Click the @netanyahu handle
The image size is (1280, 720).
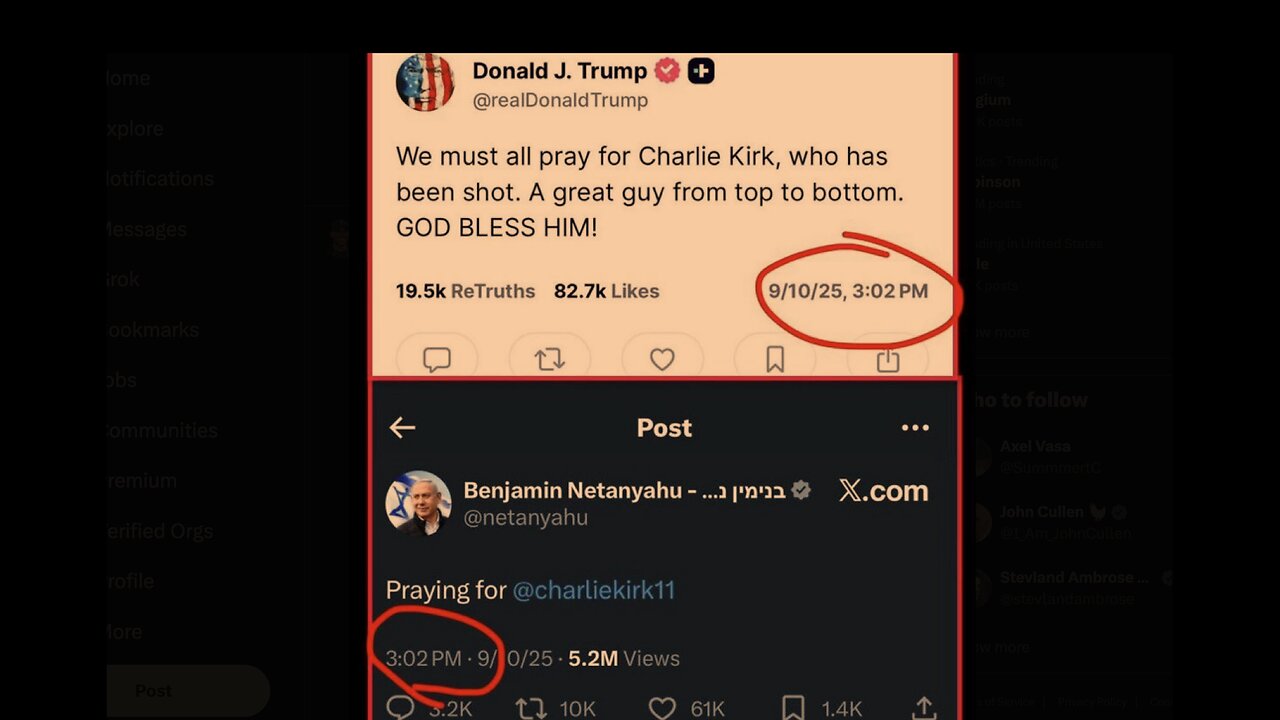(525, 518)
